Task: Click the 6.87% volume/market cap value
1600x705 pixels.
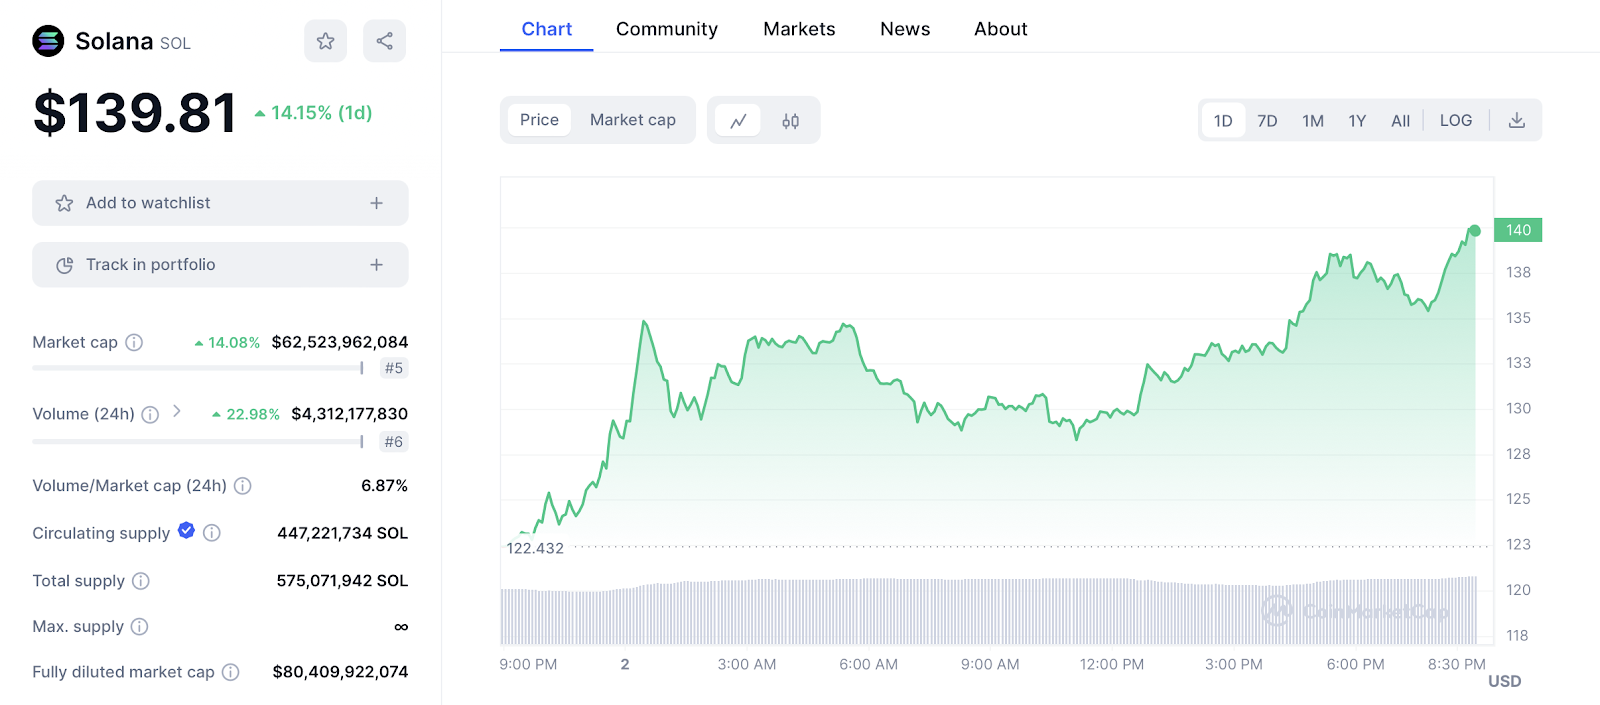Action: (x=384, y=486)
